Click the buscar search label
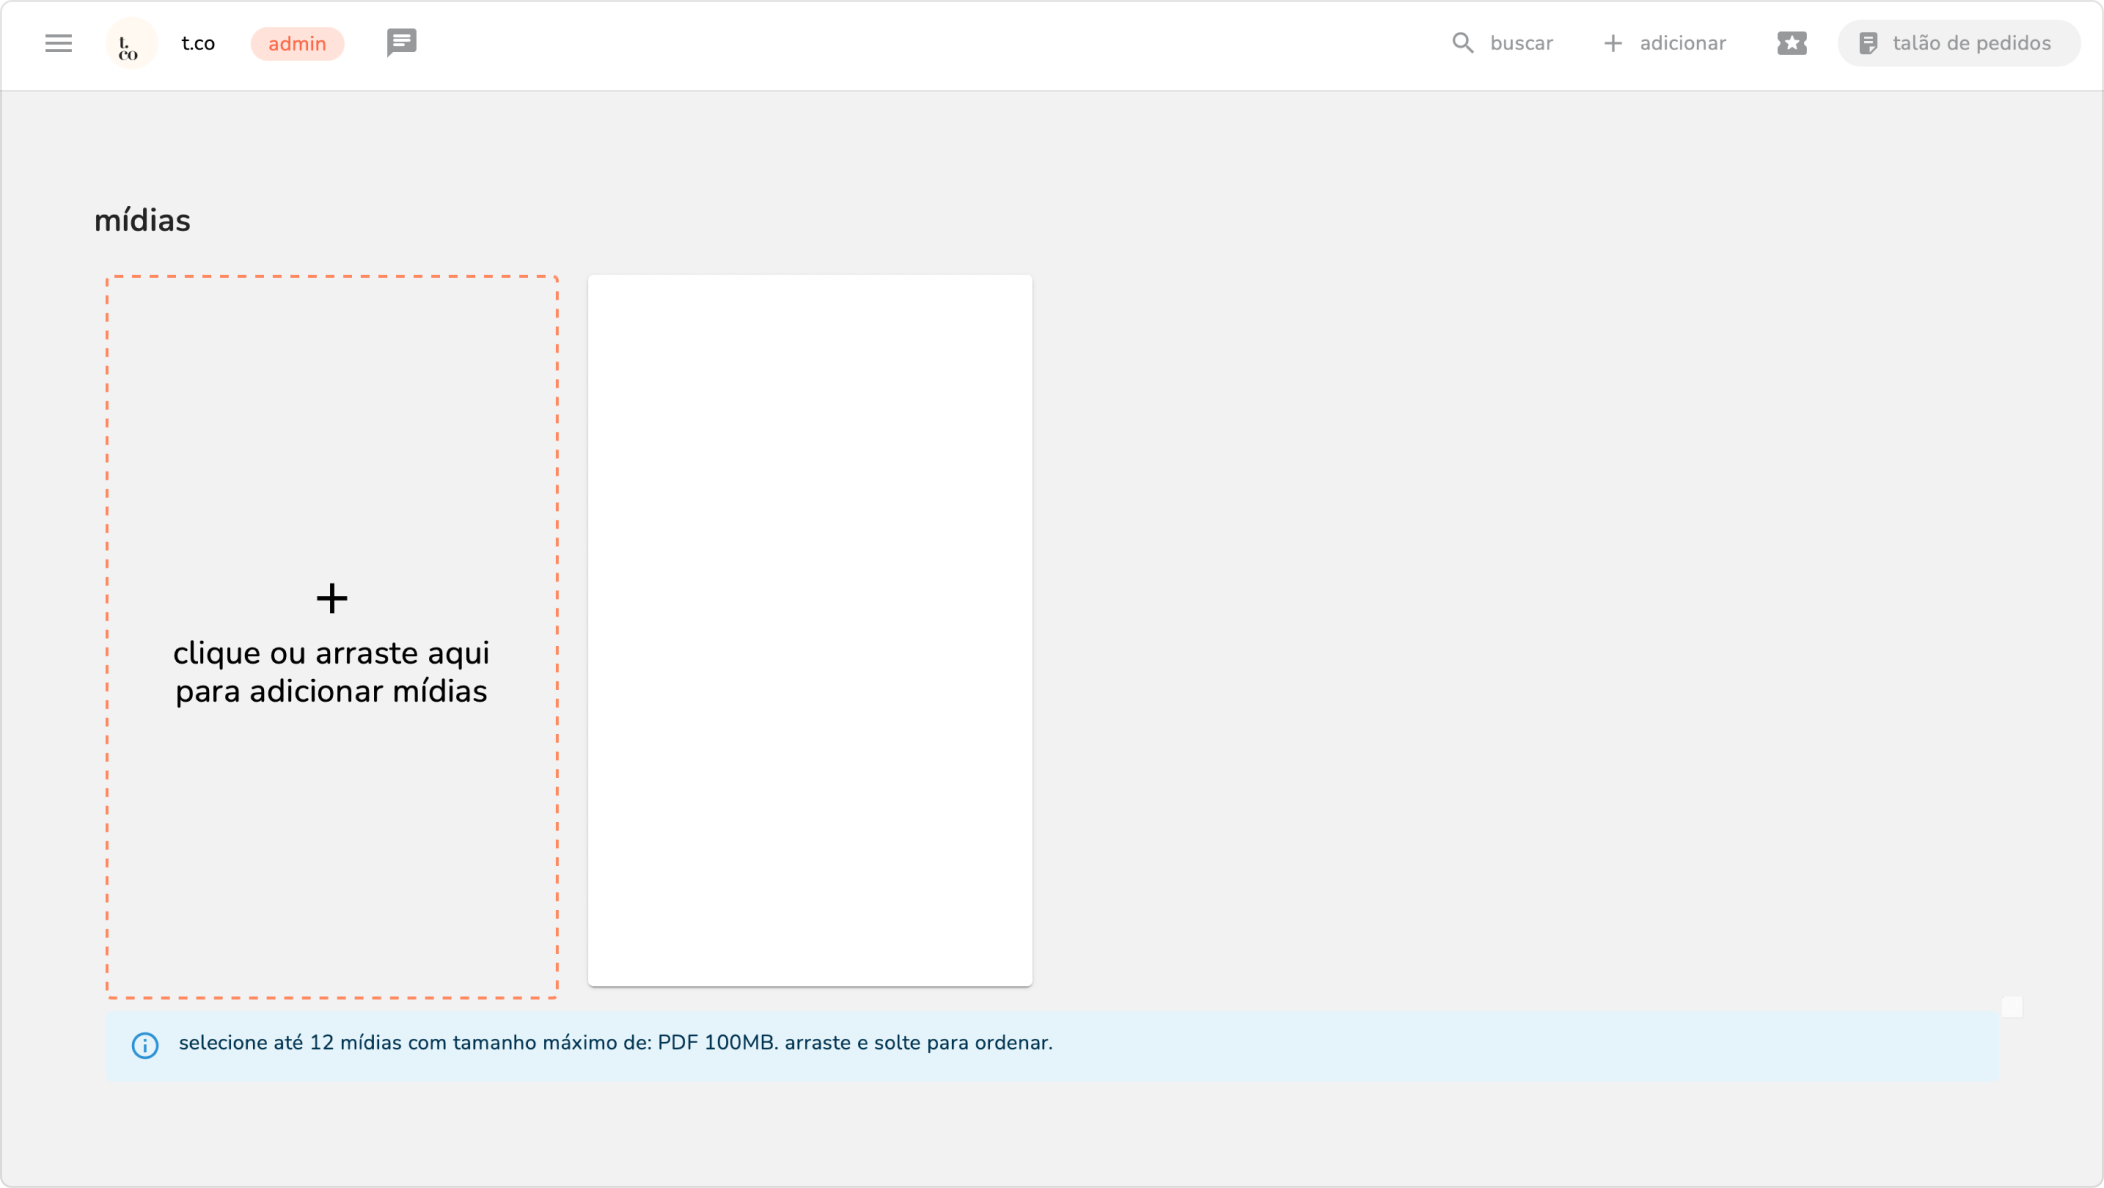Viewport: 2104px width, 1188px height. tap(1521, 43)
